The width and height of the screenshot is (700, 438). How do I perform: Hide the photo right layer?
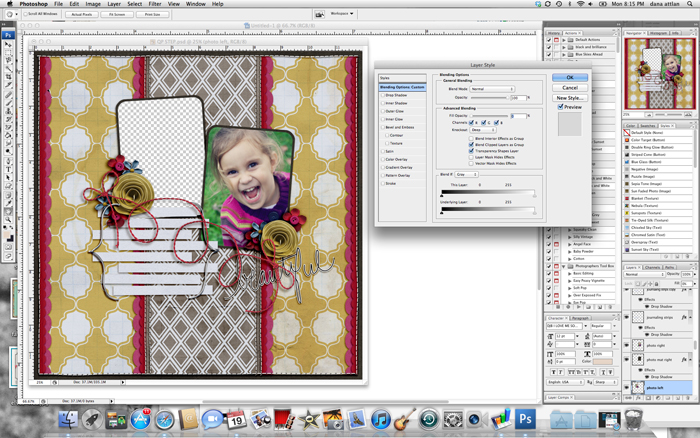pyautogui.click(x=626, y=345)
